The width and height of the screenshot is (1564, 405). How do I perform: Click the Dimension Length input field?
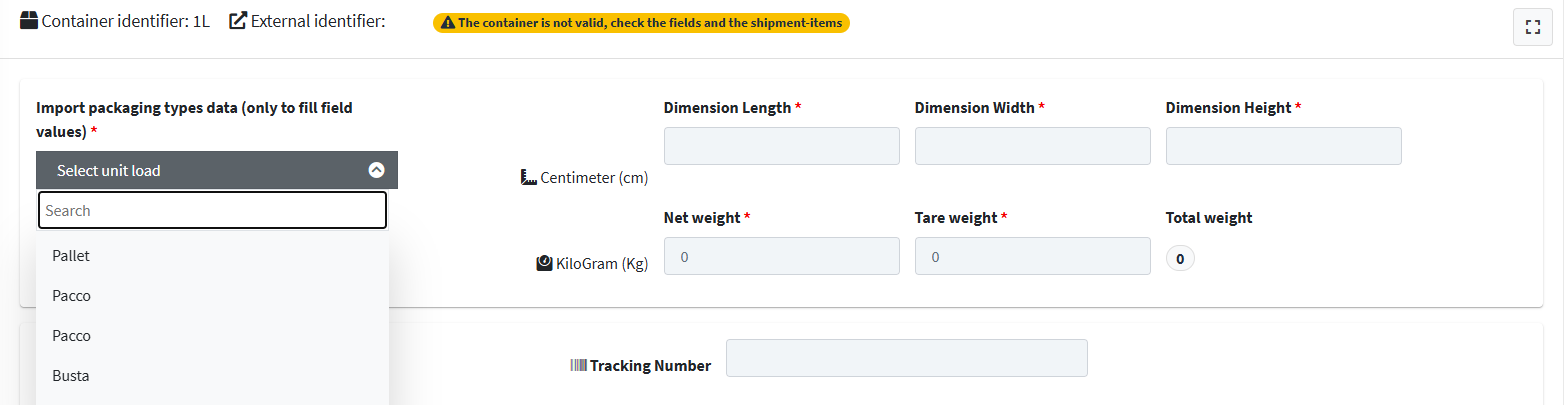(782, 146)
